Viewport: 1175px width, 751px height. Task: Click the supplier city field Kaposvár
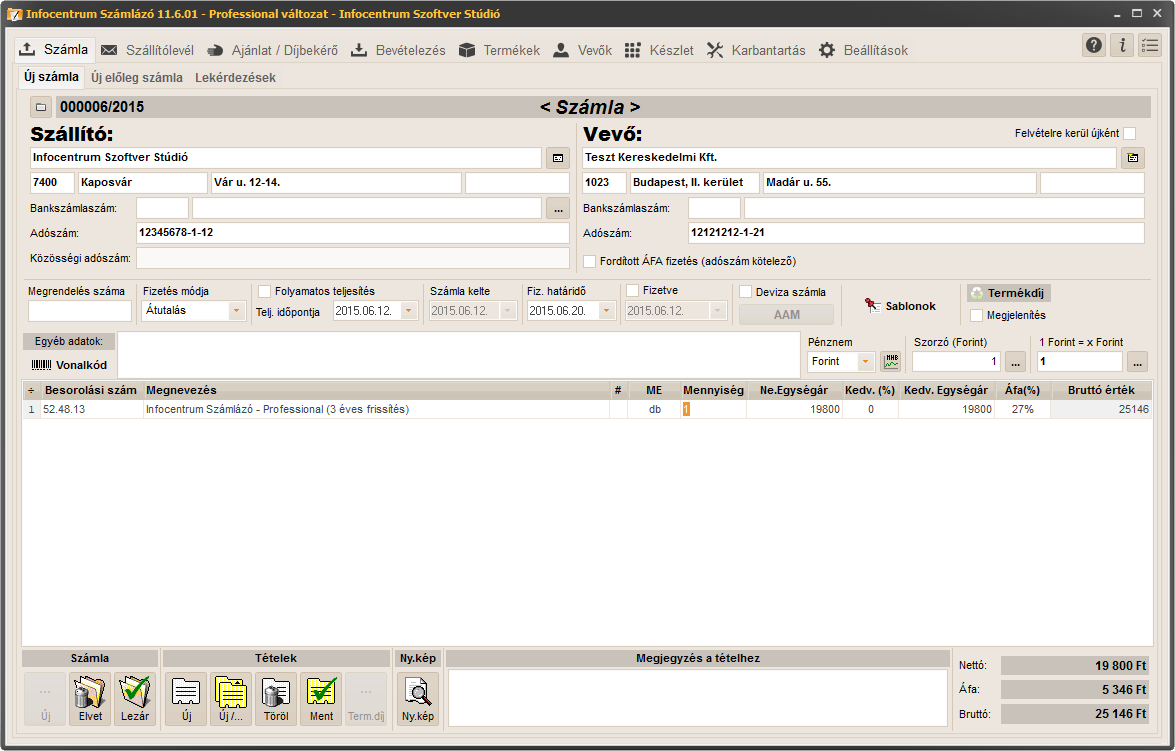(x=142, y=183)
